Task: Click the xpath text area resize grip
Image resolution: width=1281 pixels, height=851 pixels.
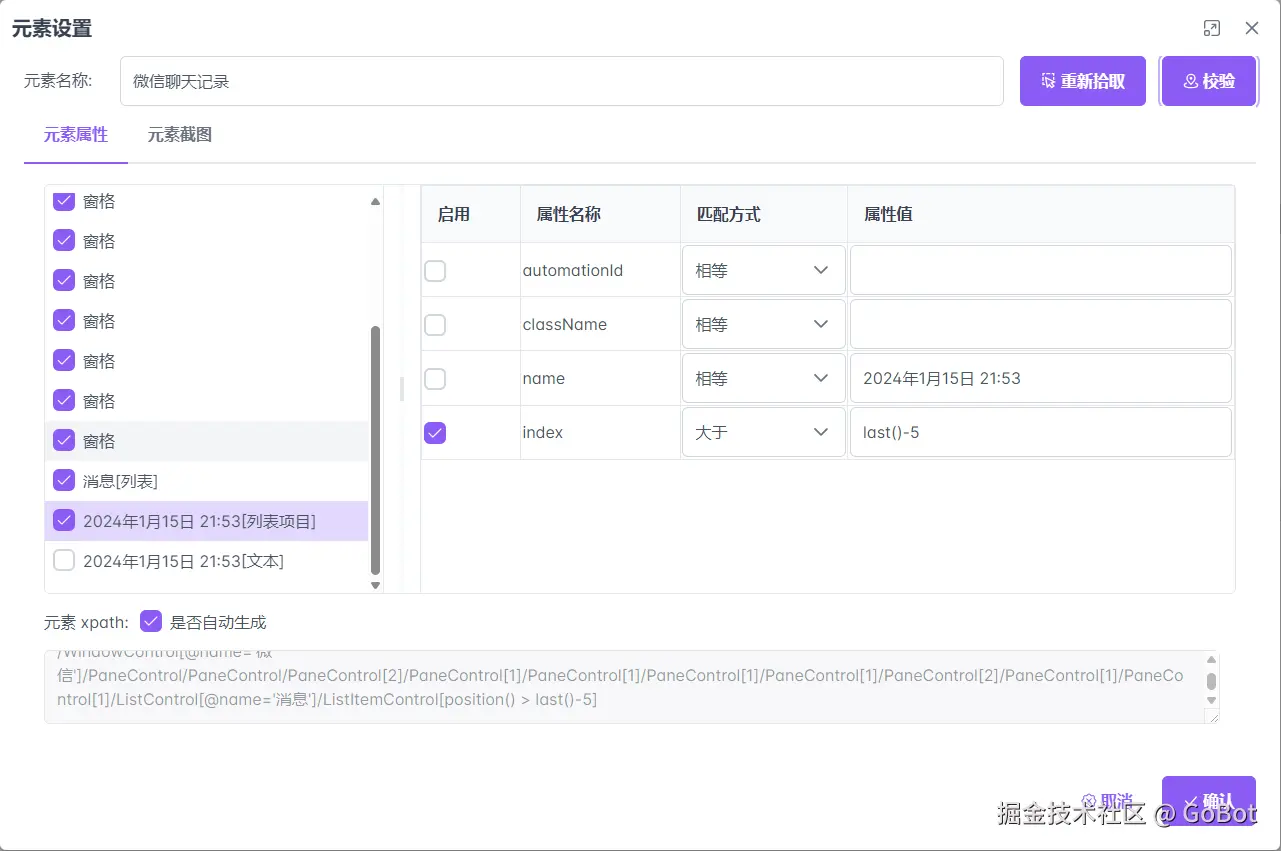Action: coord(1212,716)
